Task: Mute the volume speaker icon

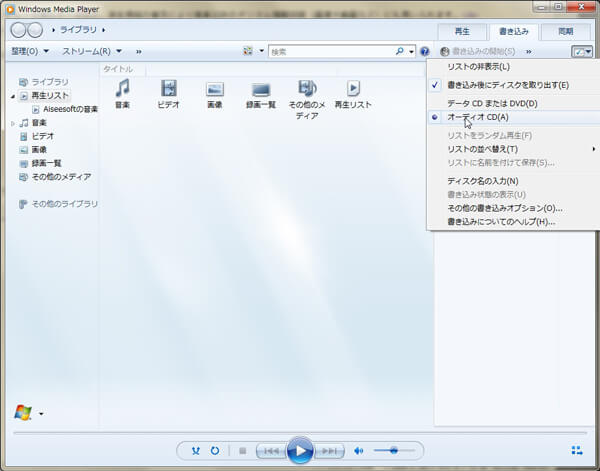Action: [x=359, y=451]
